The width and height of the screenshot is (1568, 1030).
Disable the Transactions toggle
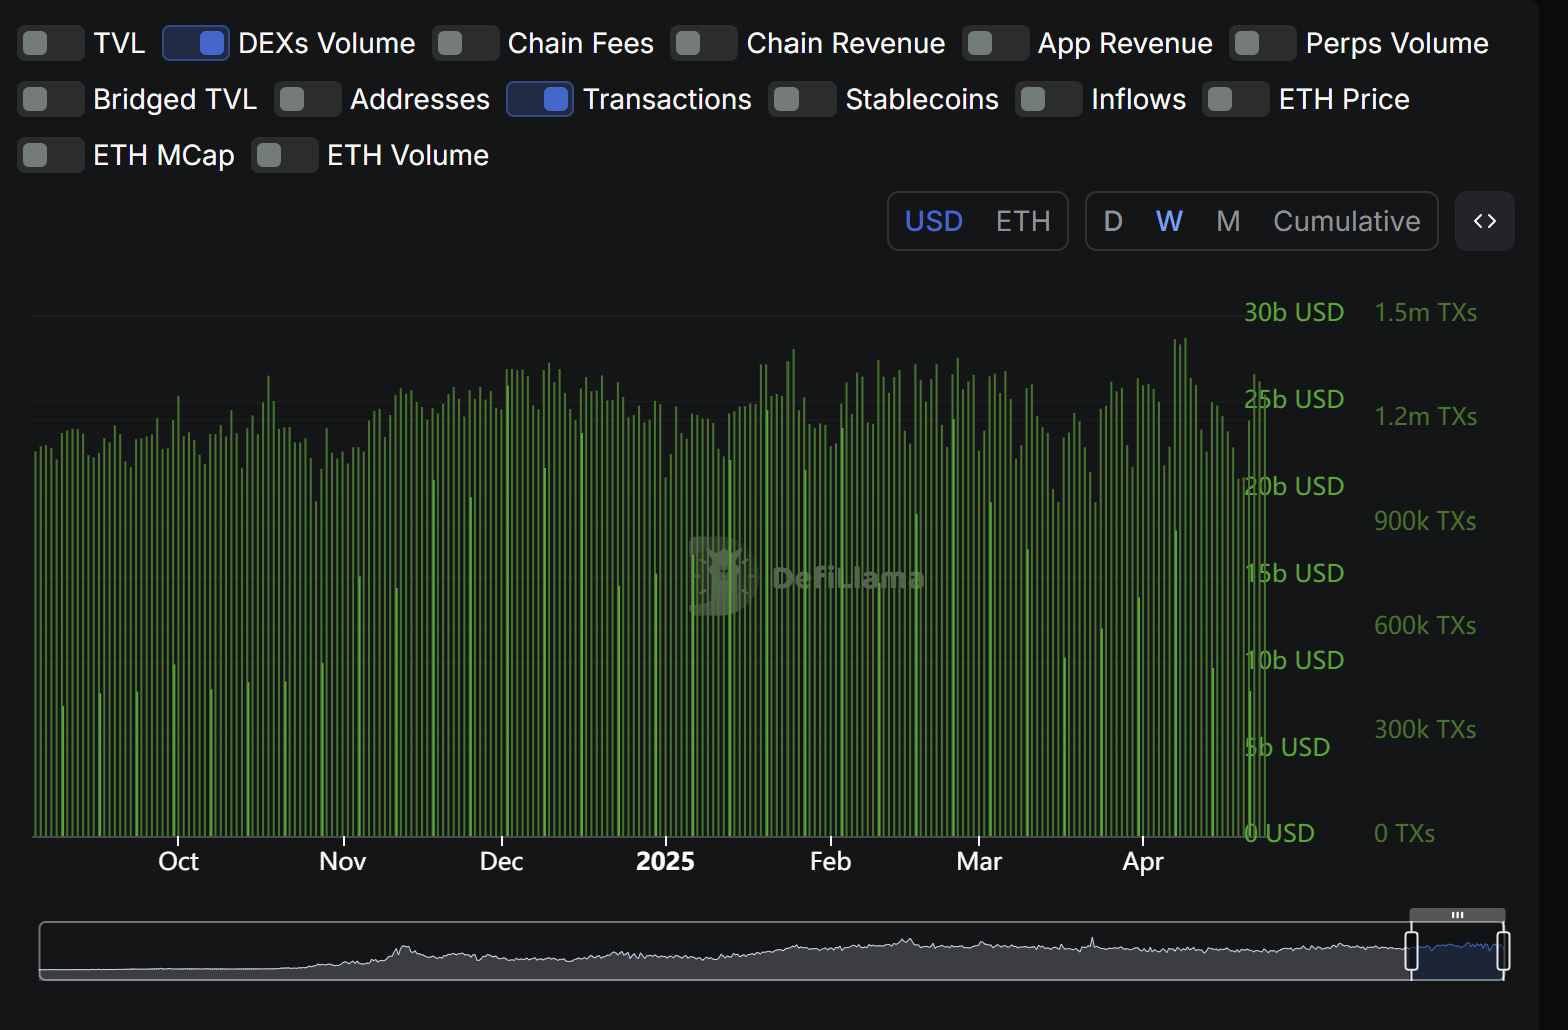pos(540,100)
